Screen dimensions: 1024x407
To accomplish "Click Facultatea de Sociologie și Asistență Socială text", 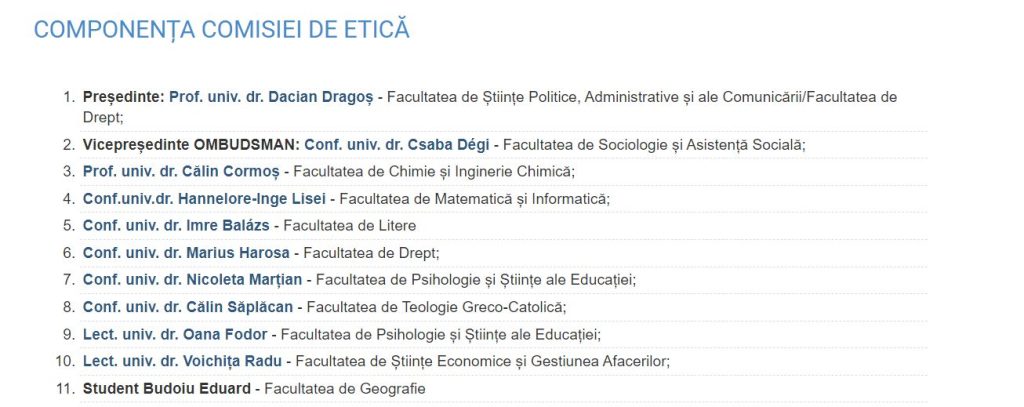I will [654, 145].
